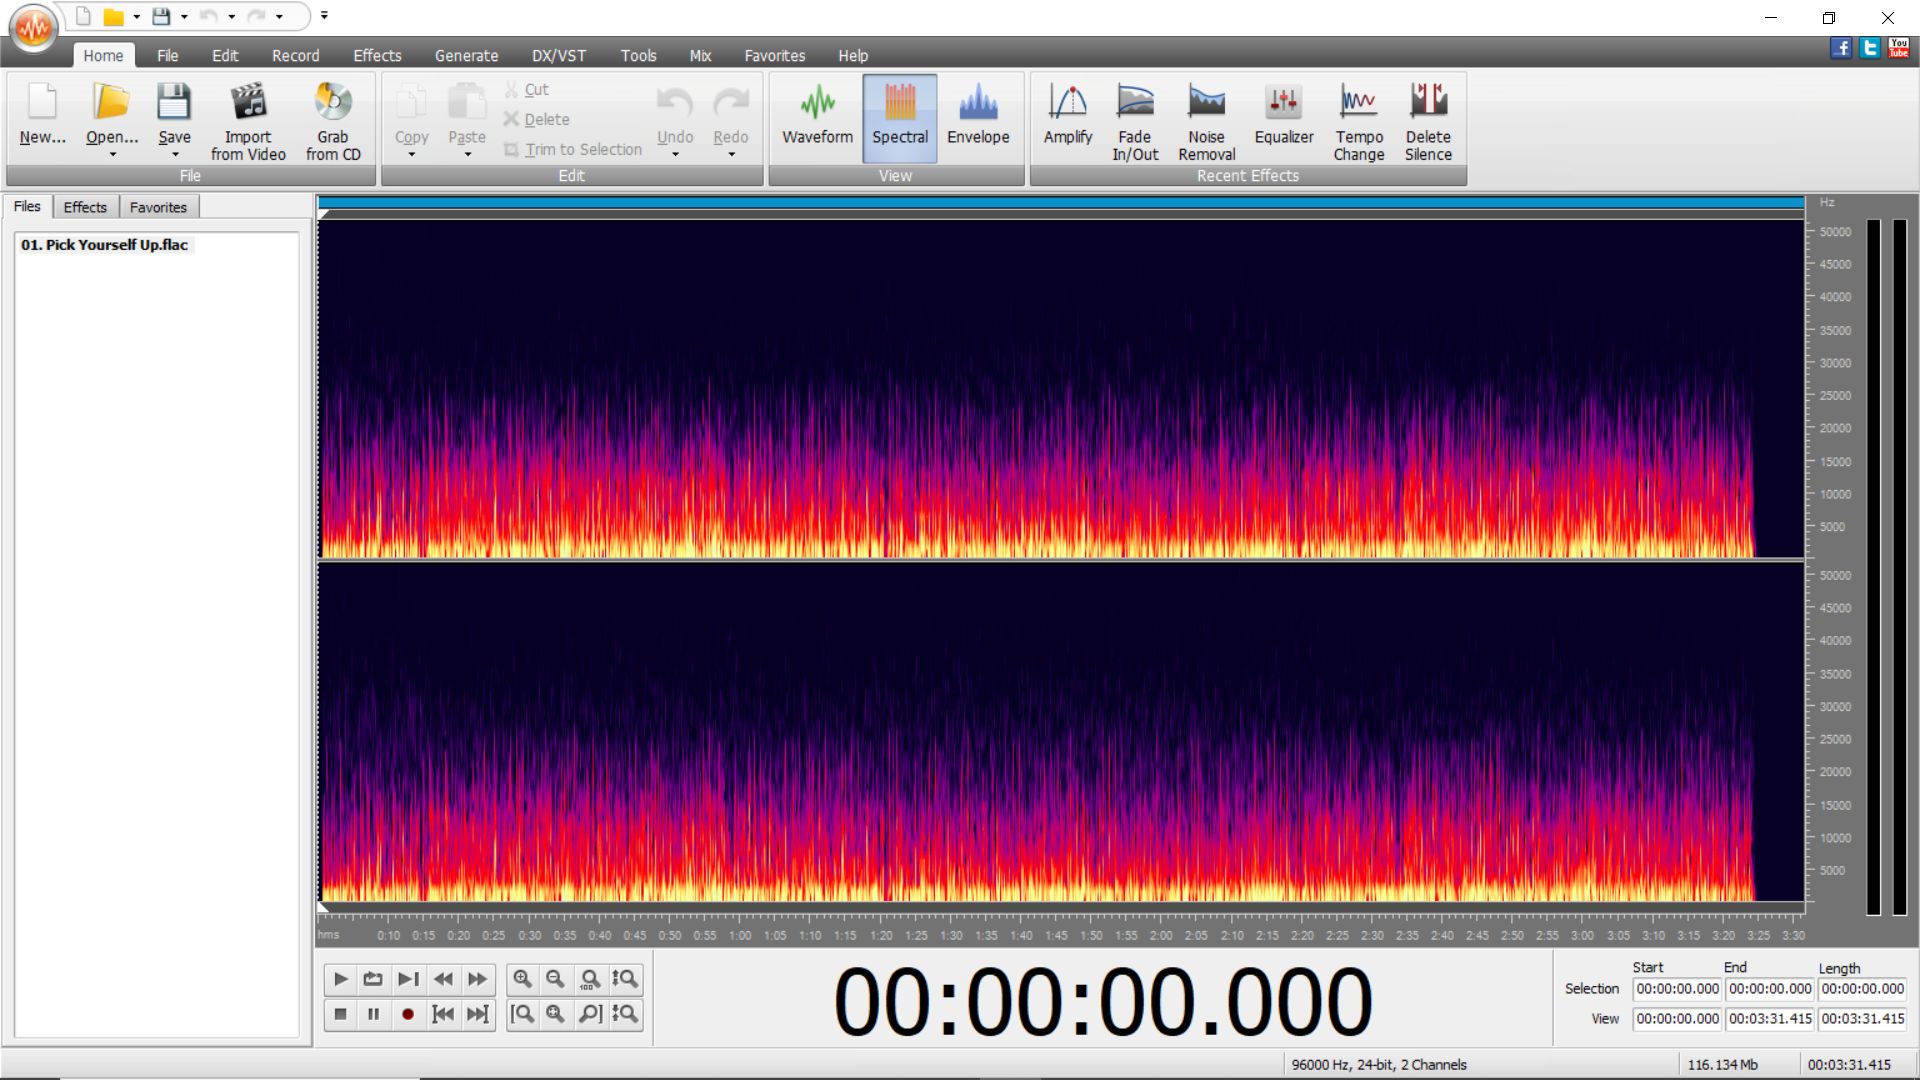The height and width of the screenshot is (1080, 1920).
Task: Zoom to selection end
Action: [x=590, y=1014]
